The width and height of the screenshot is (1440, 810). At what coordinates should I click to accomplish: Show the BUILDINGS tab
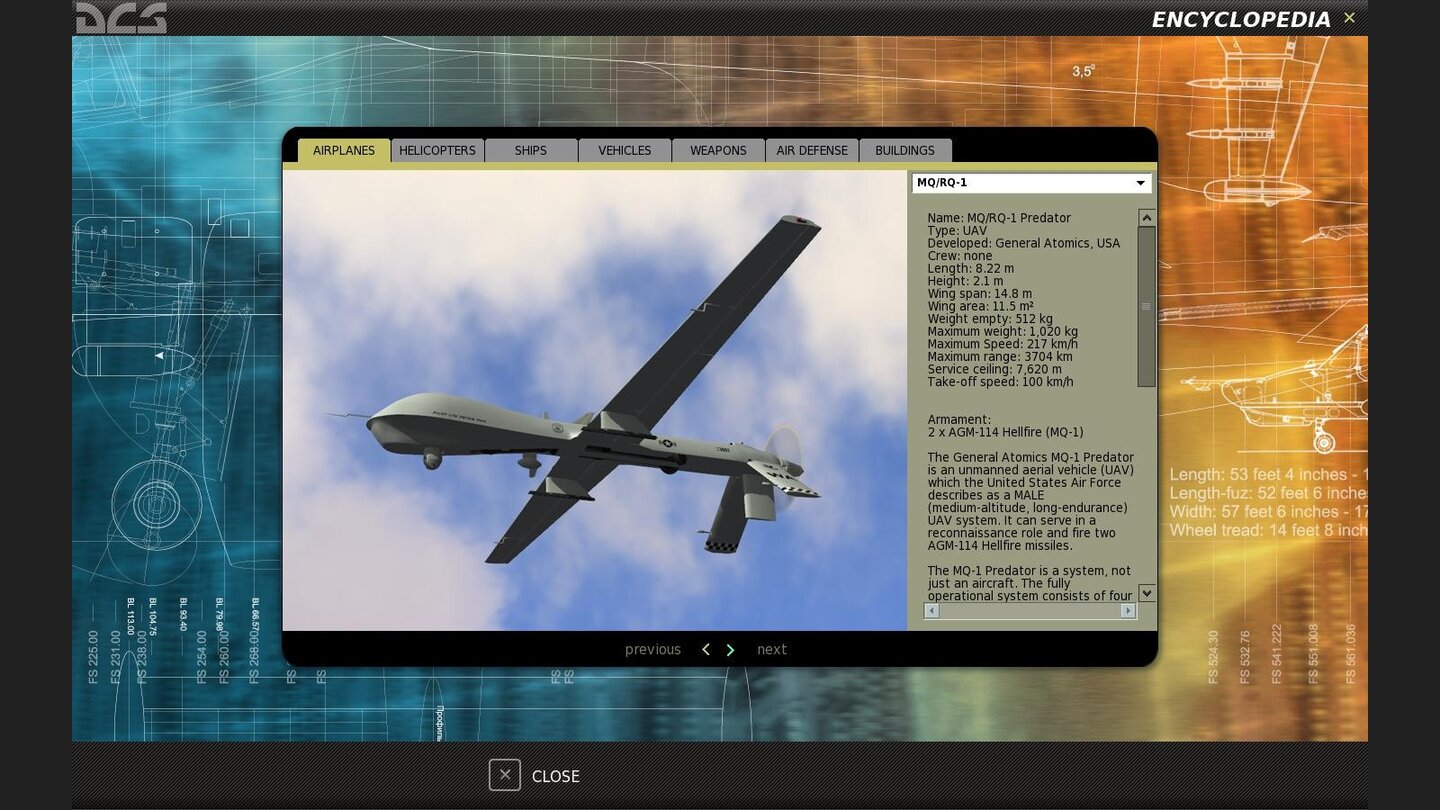pos(905,150)
